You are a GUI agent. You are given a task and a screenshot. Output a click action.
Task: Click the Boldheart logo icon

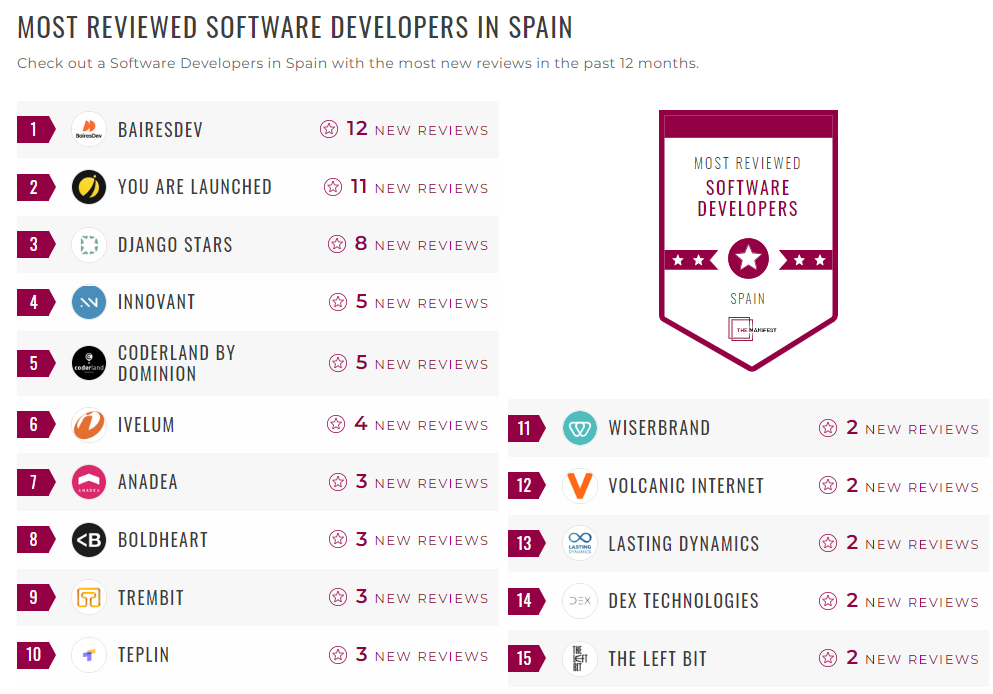pos(89,539)
